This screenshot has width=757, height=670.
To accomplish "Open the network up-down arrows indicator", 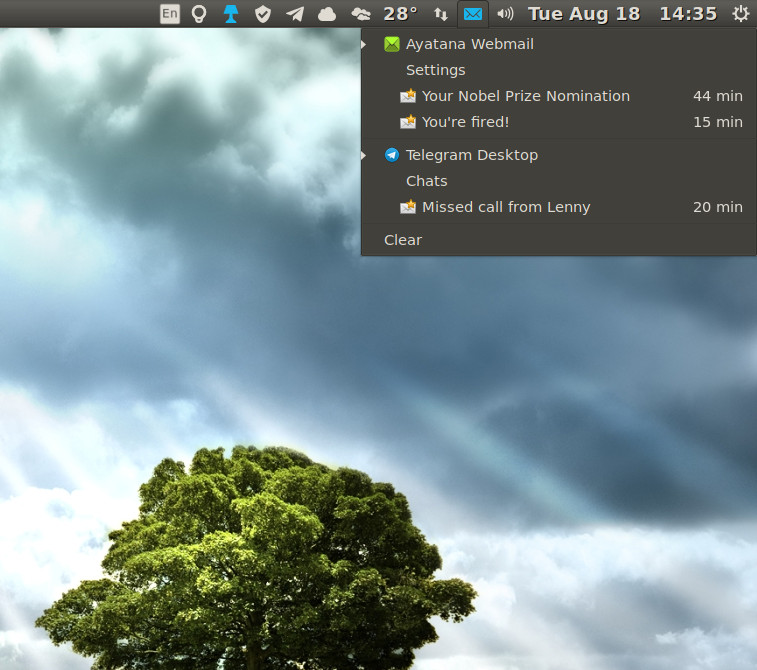I will [440, 14].
